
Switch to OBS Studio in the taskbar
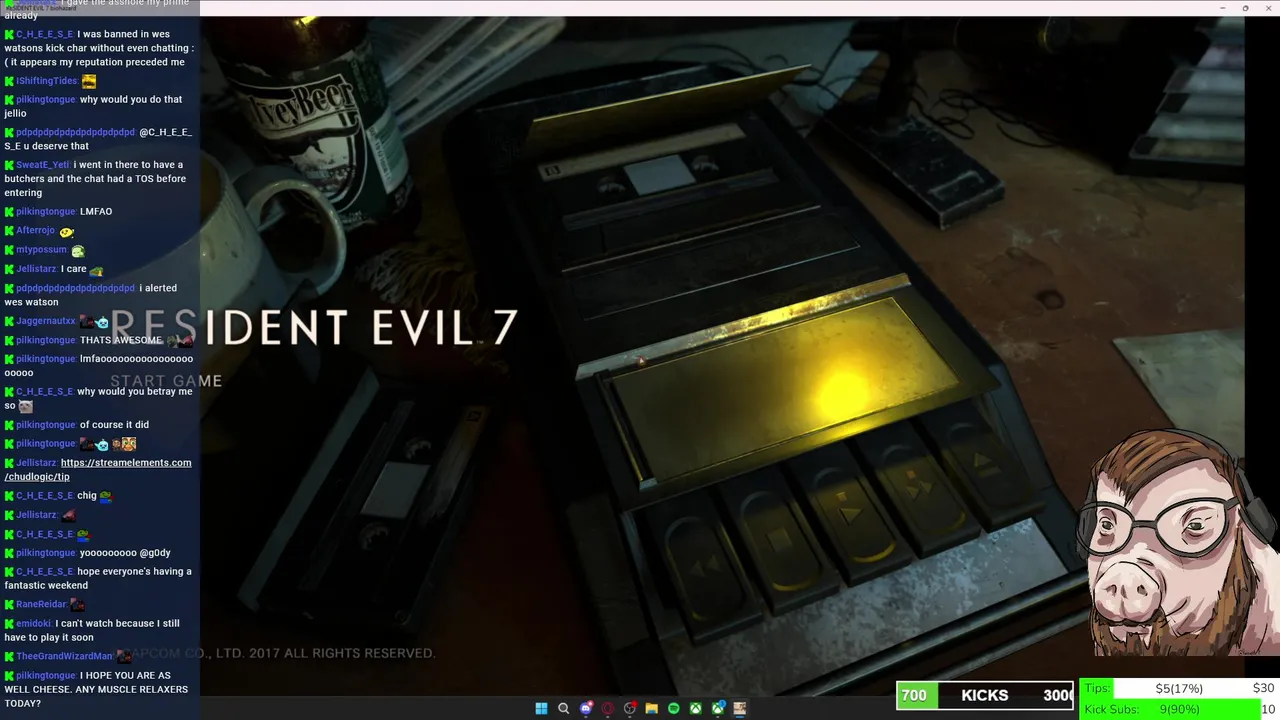630,708
